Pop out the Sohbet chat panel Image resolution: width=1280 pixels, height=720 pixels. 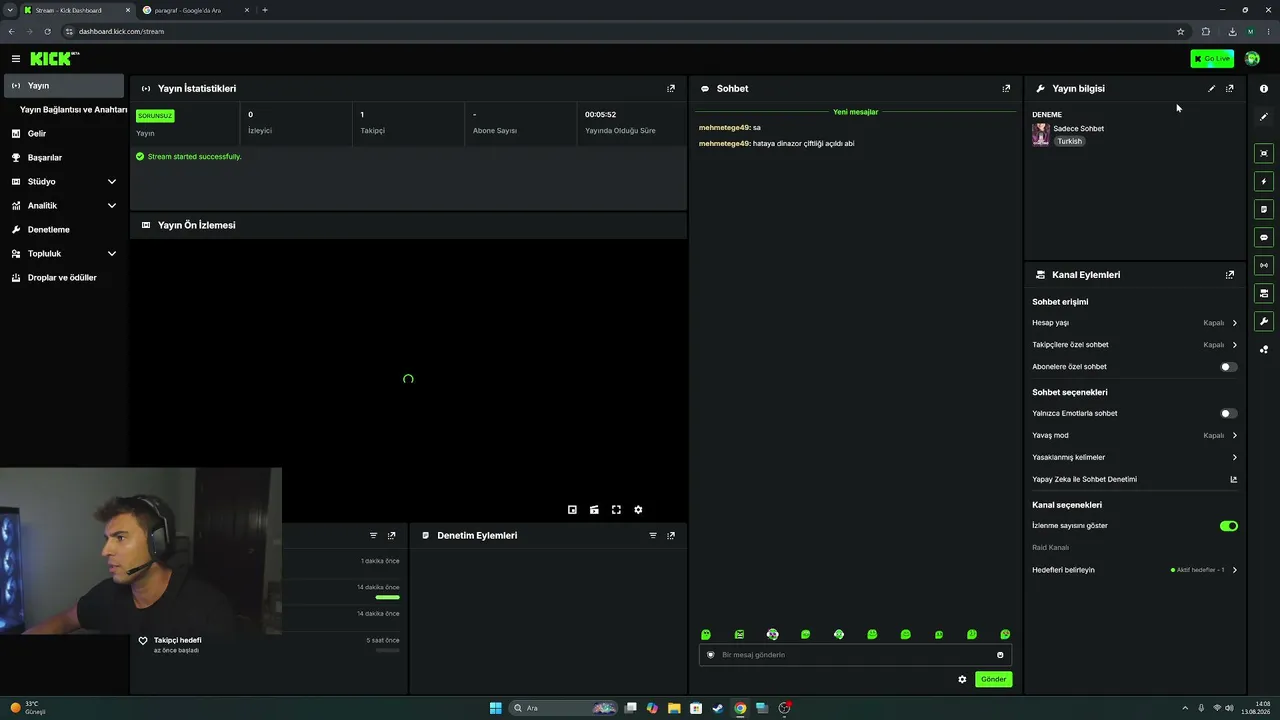[x=1006, y=88]
